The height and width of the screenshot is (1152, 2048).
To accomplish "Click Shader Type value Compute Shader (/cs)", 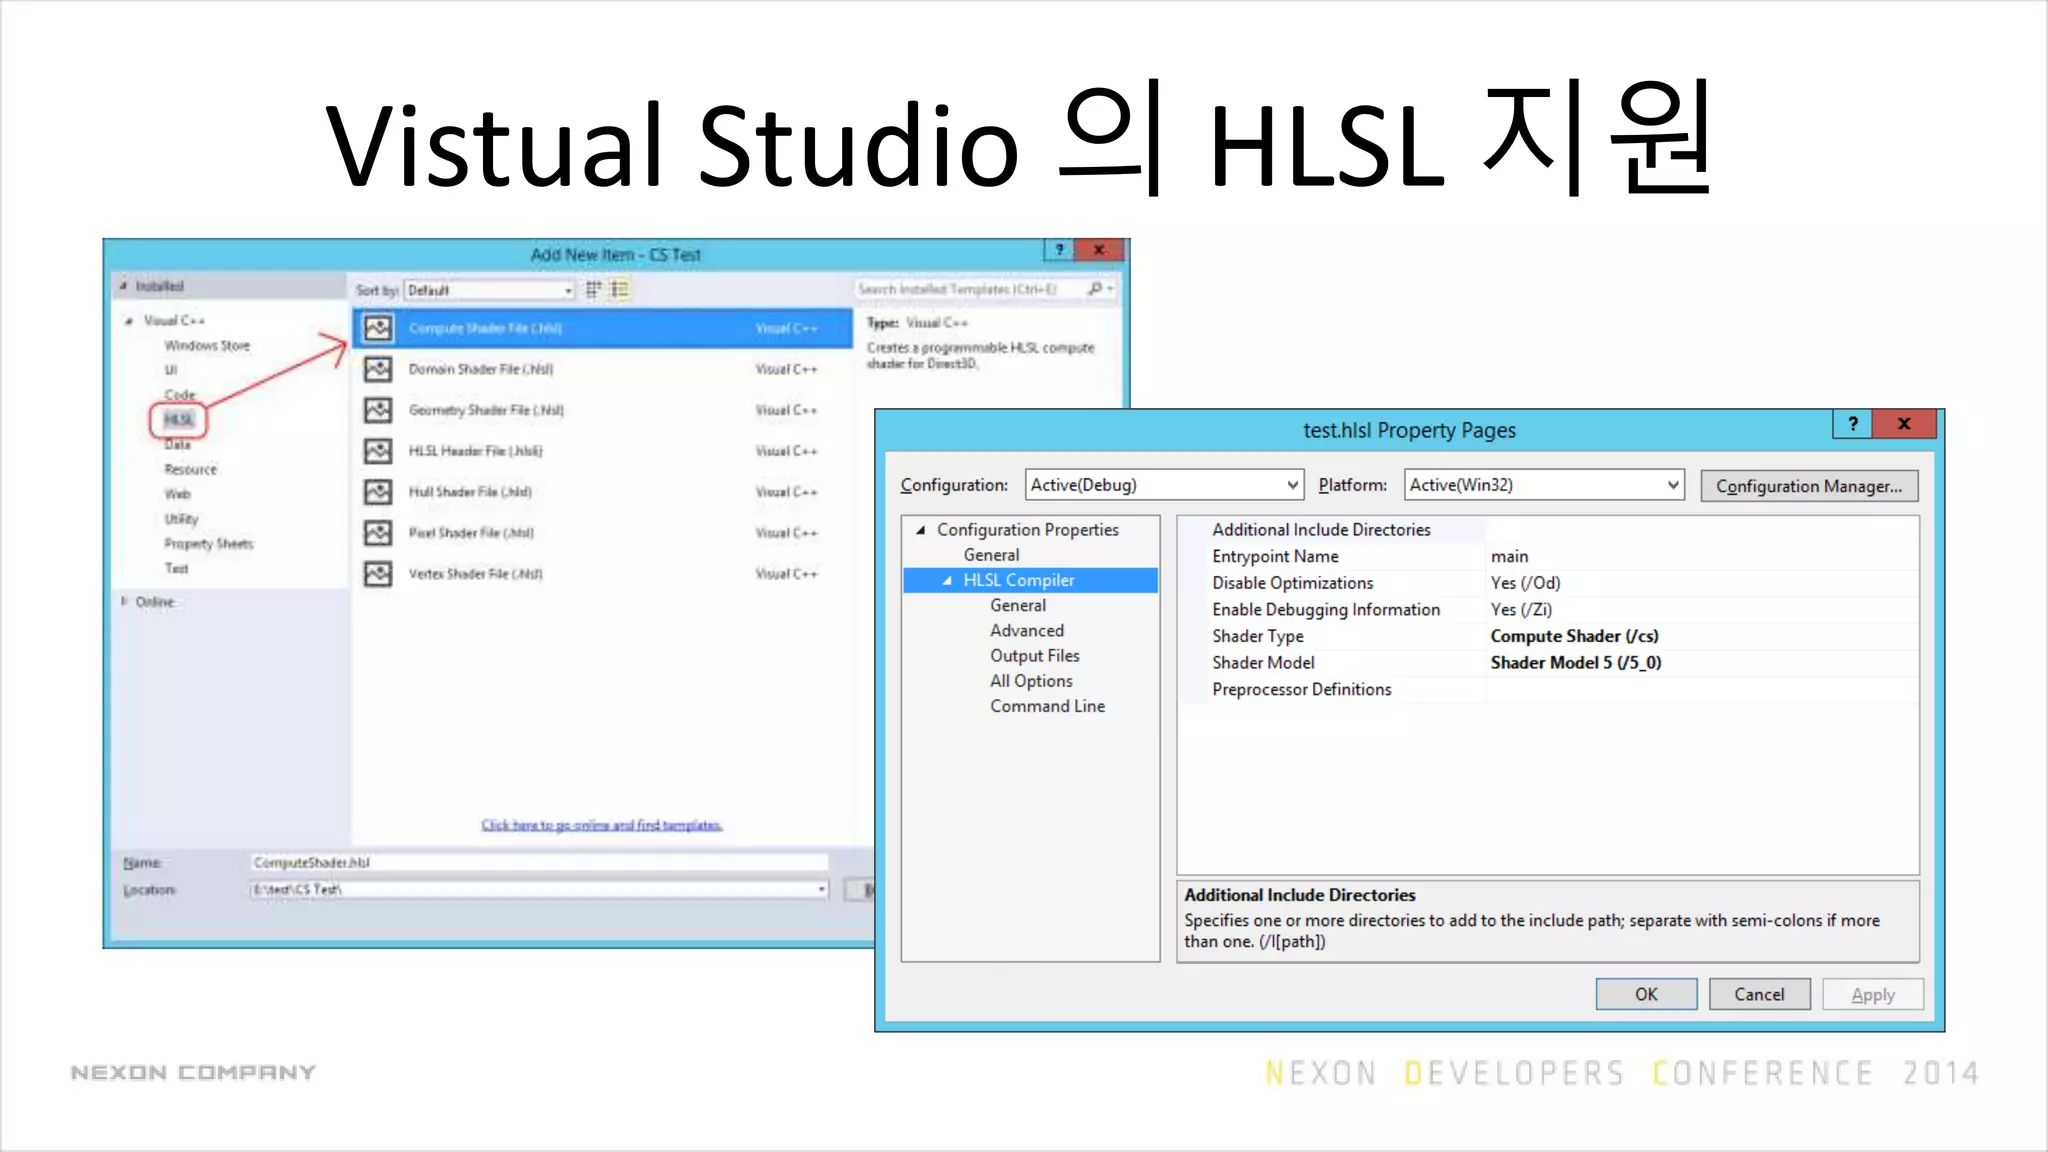I will [x=1574, y=636].
